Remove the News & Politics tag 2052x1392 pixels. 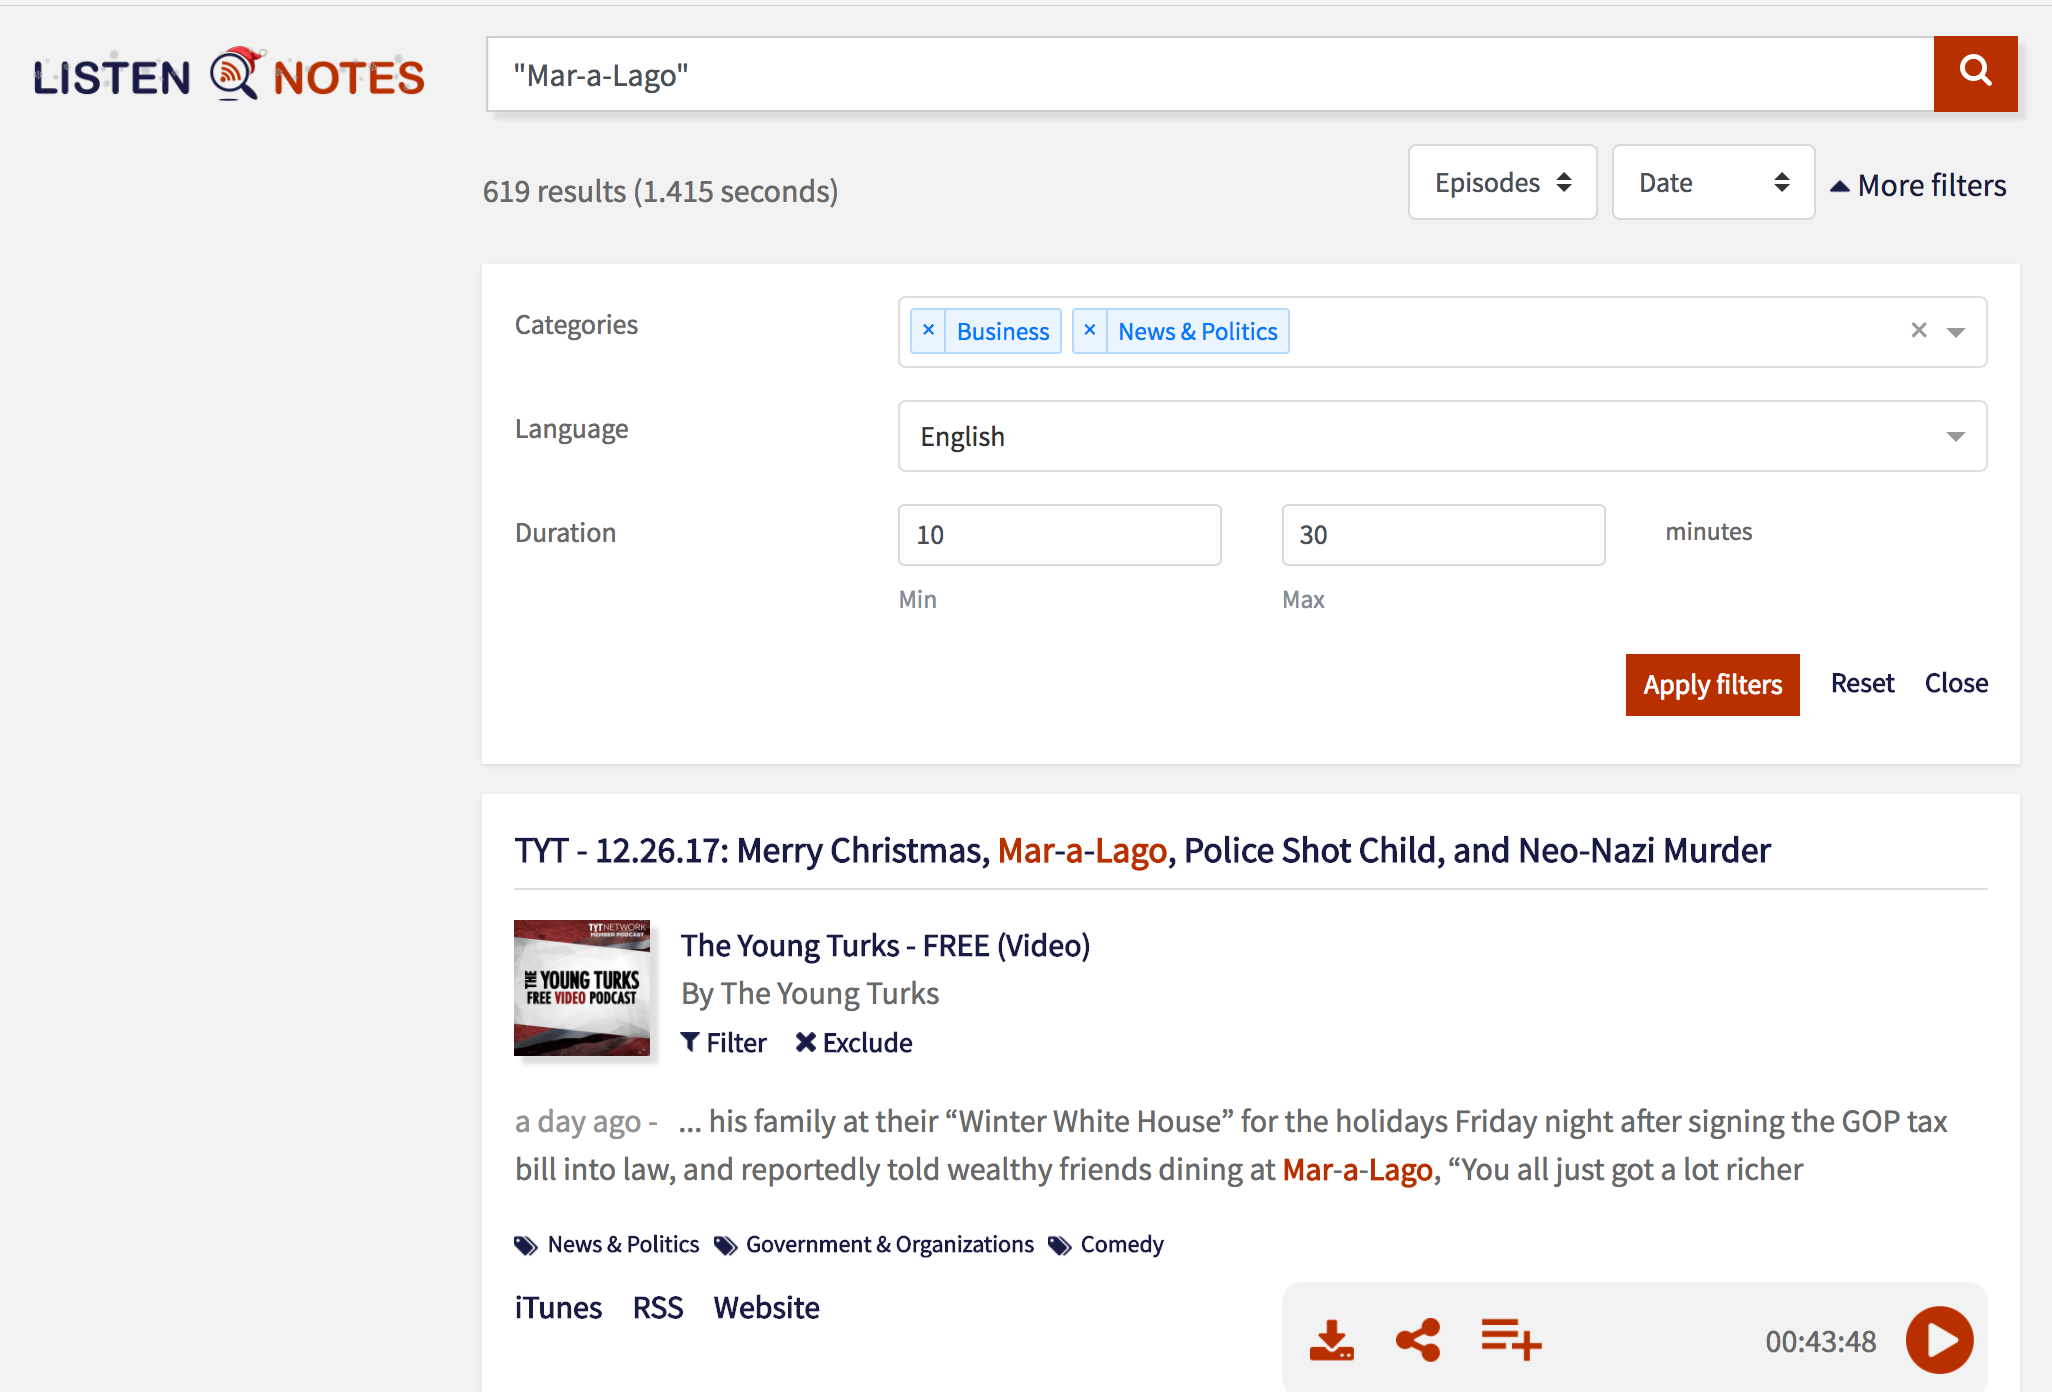(1090, 331)
